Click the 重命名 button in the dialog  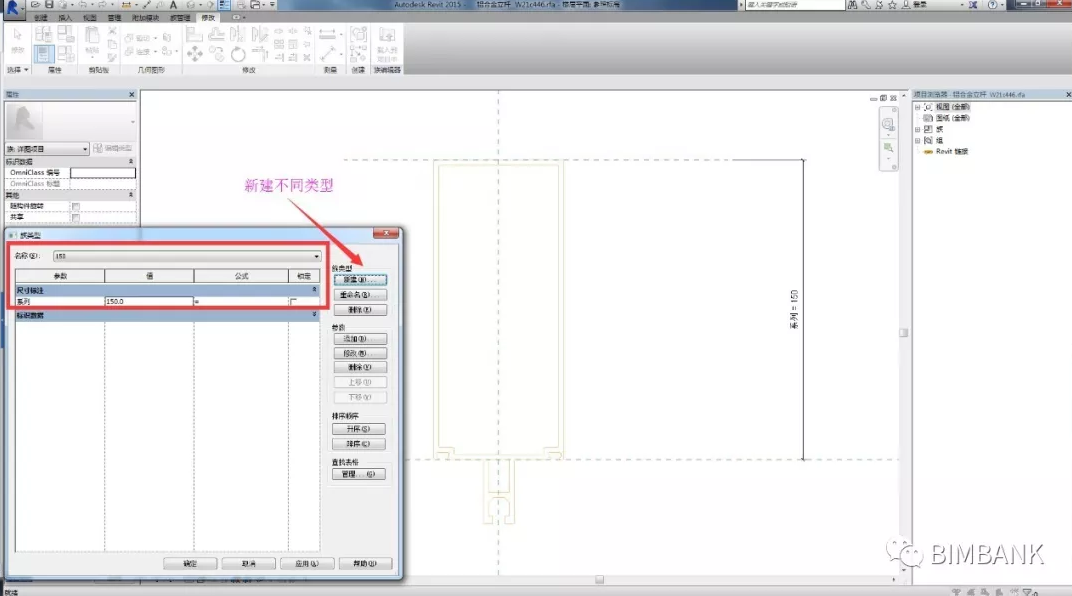360,295
